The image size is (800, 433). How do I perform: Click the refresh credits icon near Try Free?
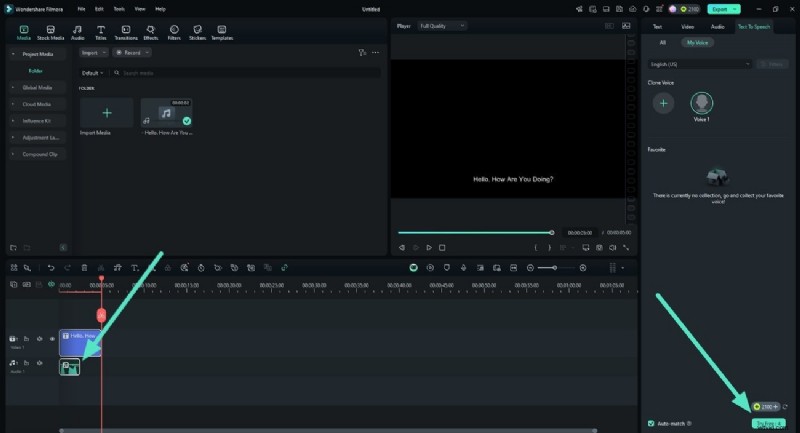coord(785,406)
